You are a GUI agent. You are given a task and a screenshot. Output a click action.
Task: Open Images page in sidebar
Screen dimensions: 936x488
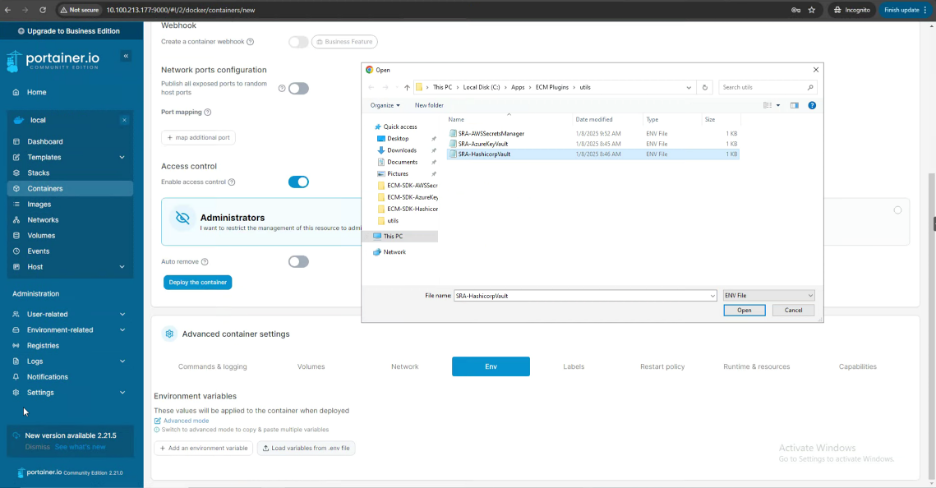[x=39, y=205]
